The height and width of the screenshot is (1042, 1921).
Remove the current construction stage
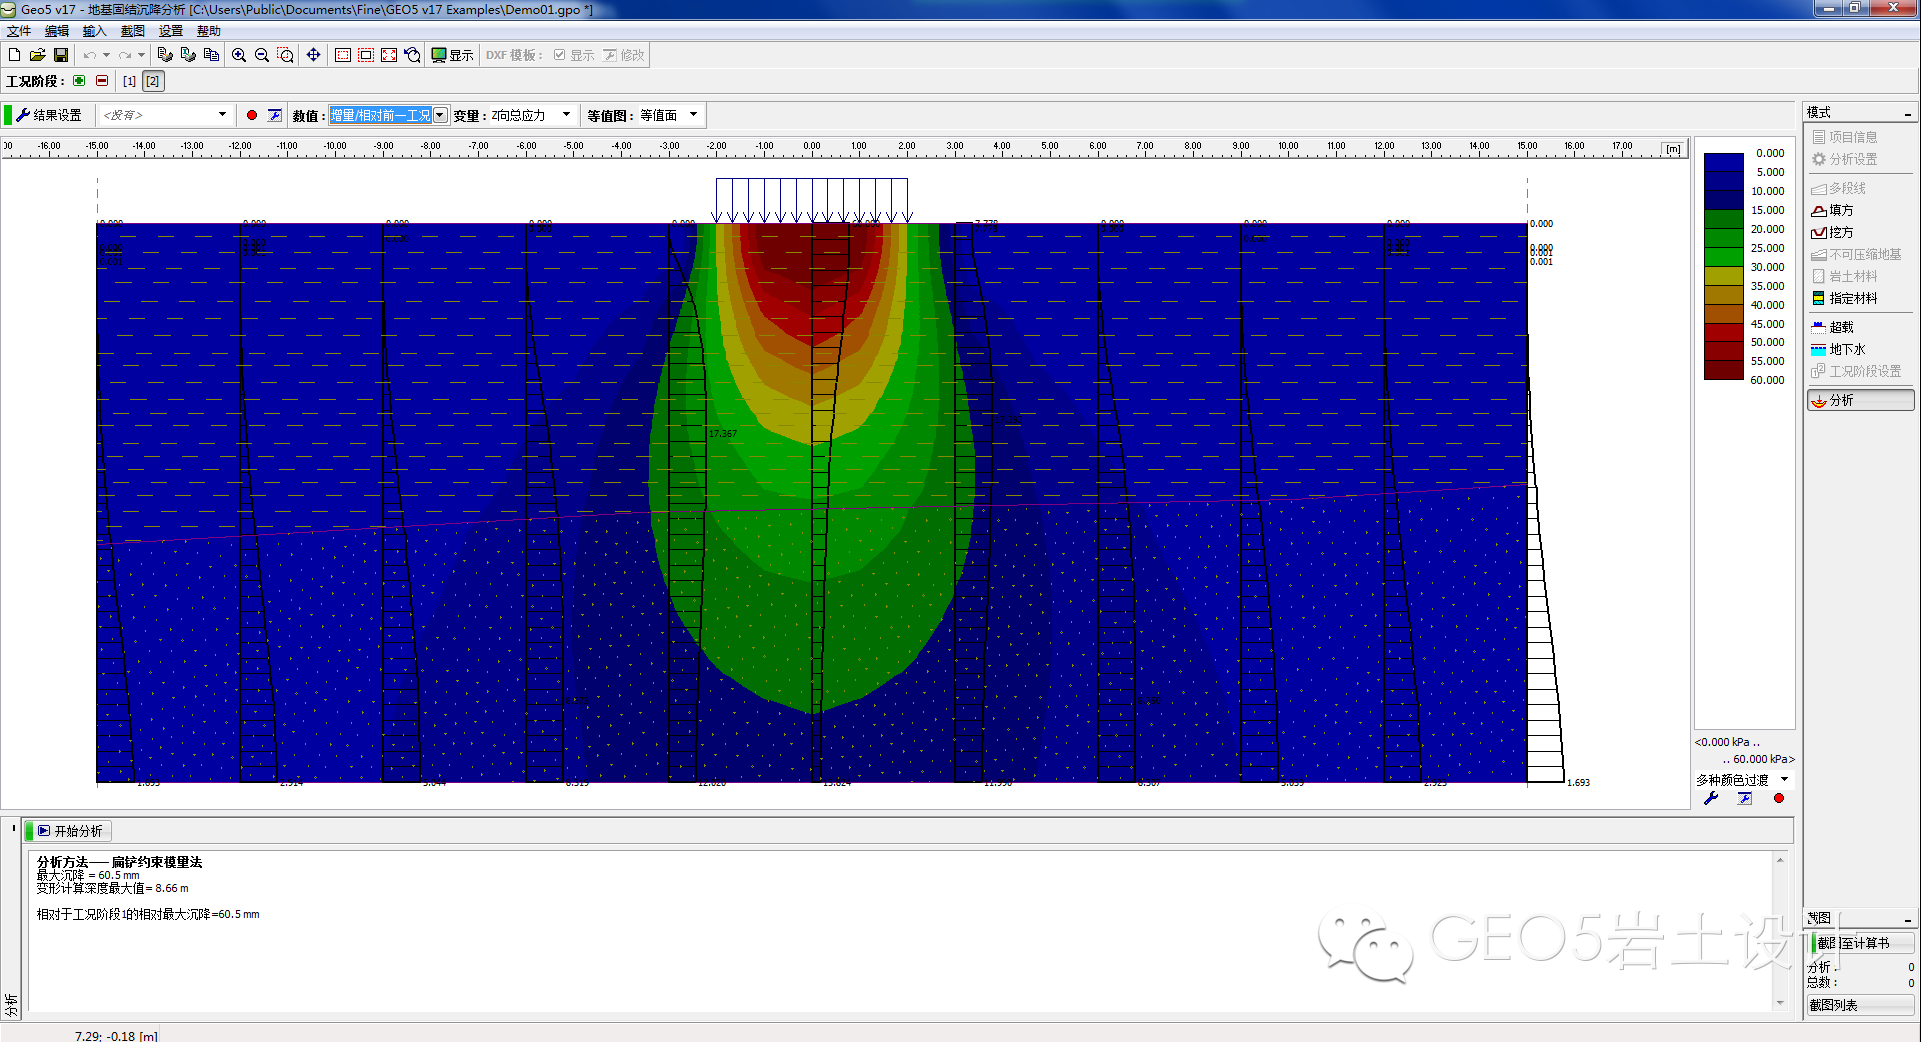102,81
